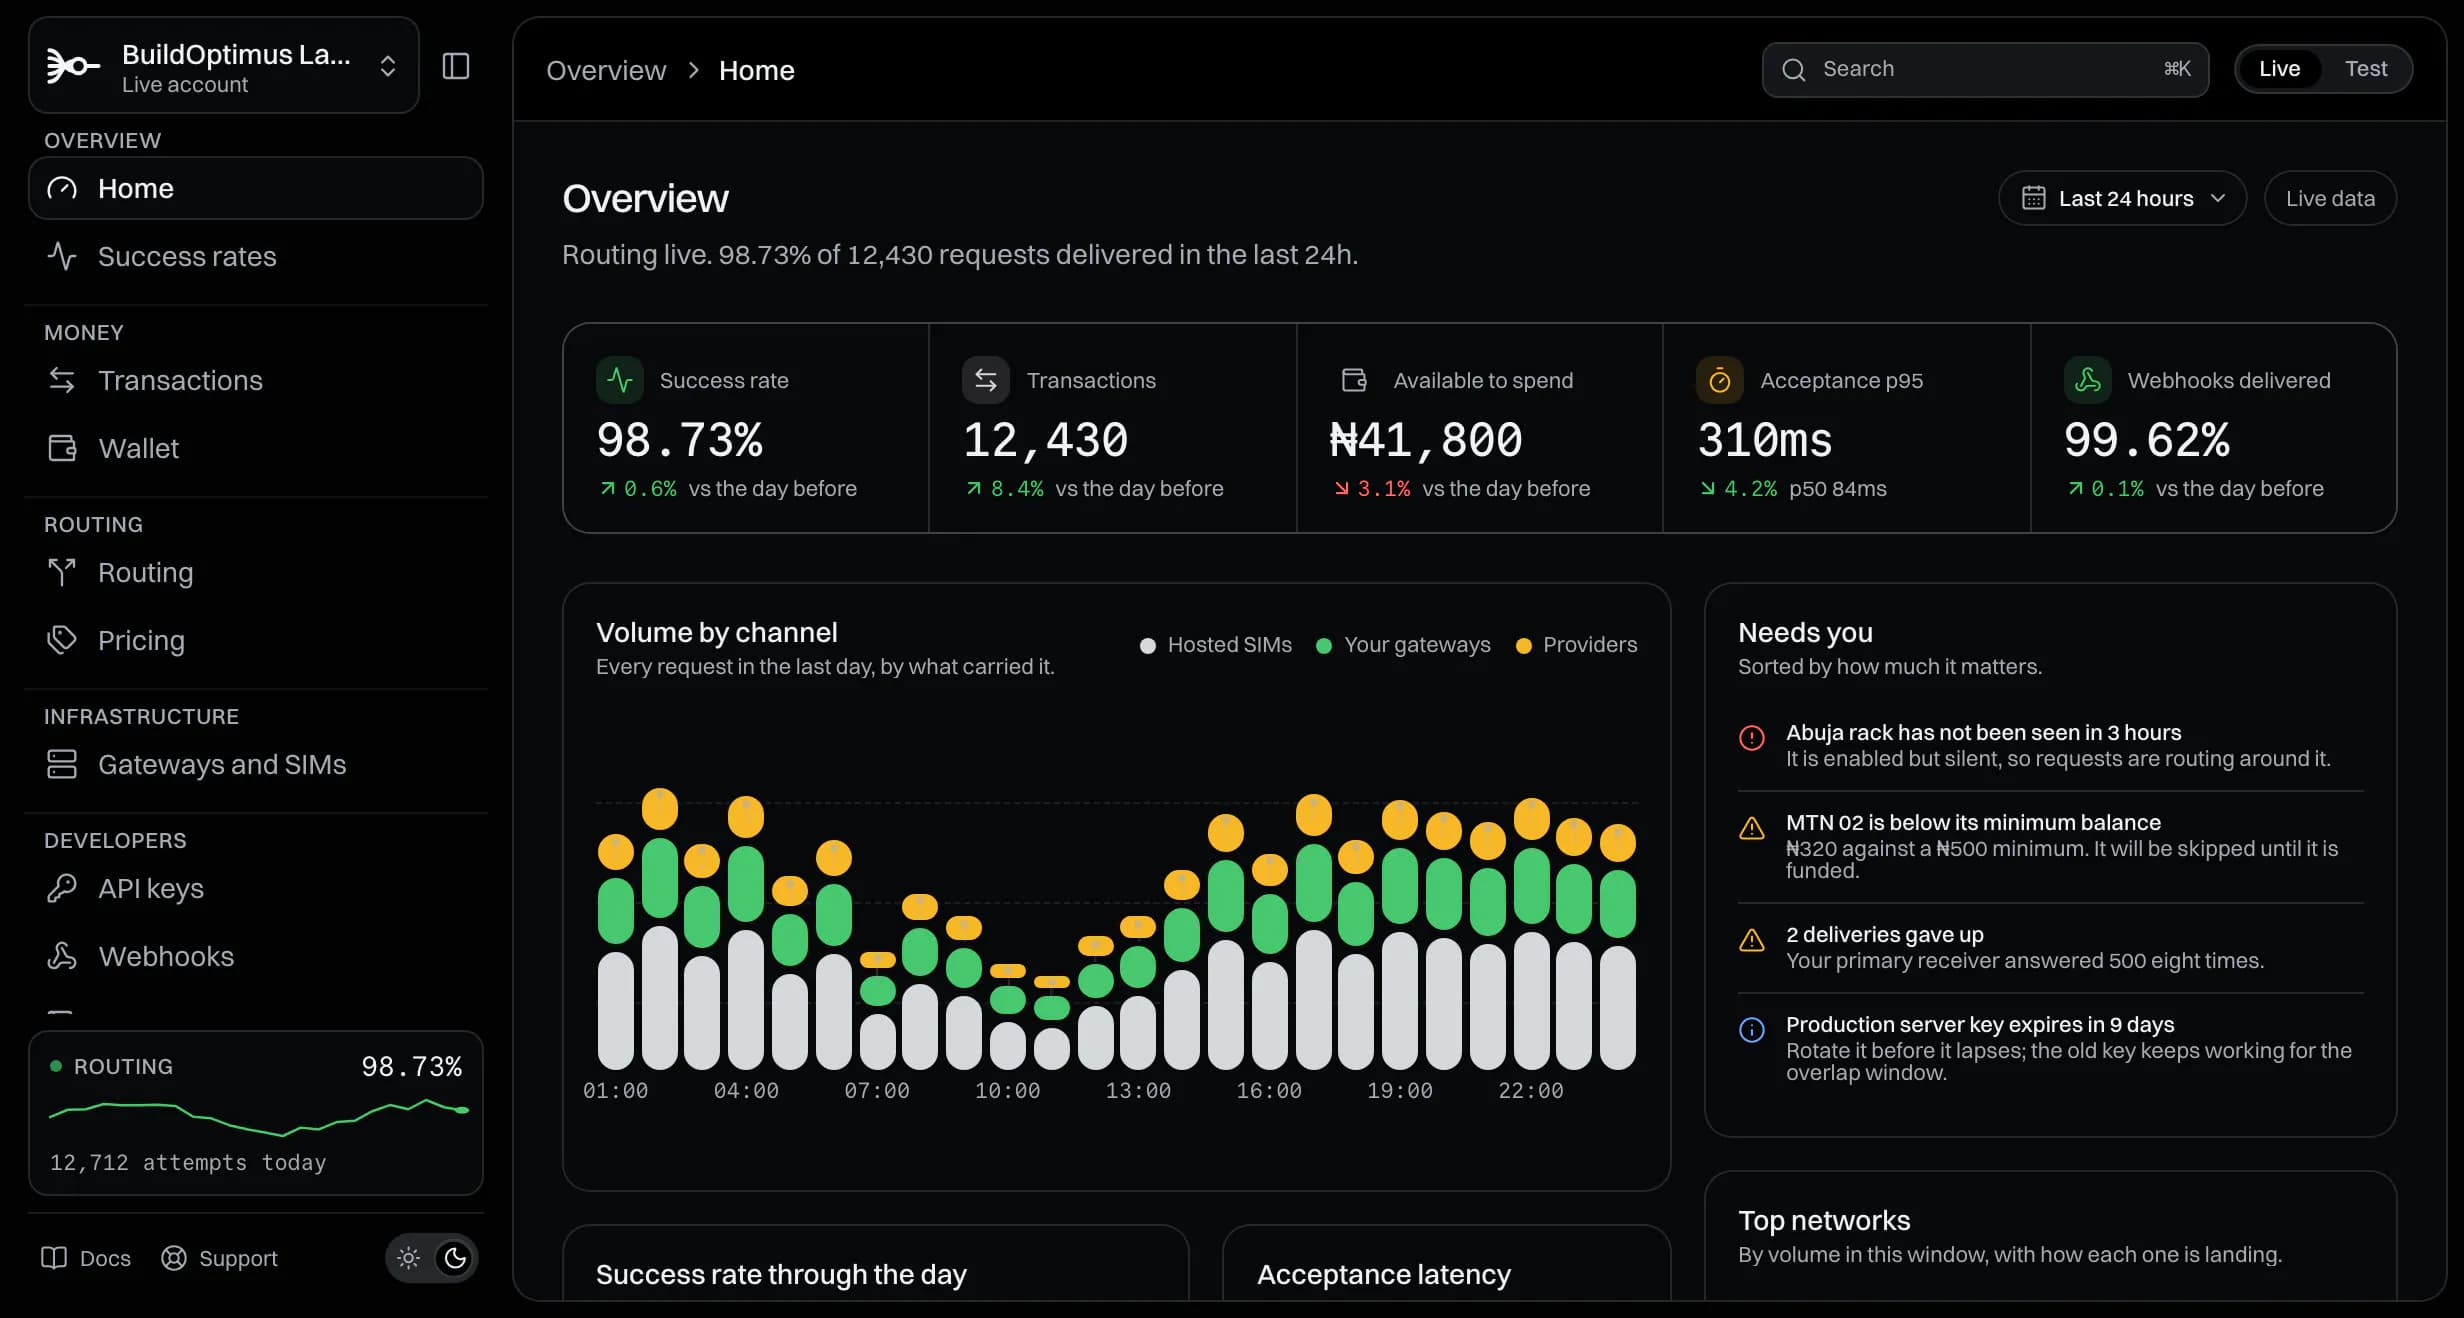Click the Abuja rack error alert icon
Viewport: 2464px width, 1318px height.
(x=1752, y=737)
